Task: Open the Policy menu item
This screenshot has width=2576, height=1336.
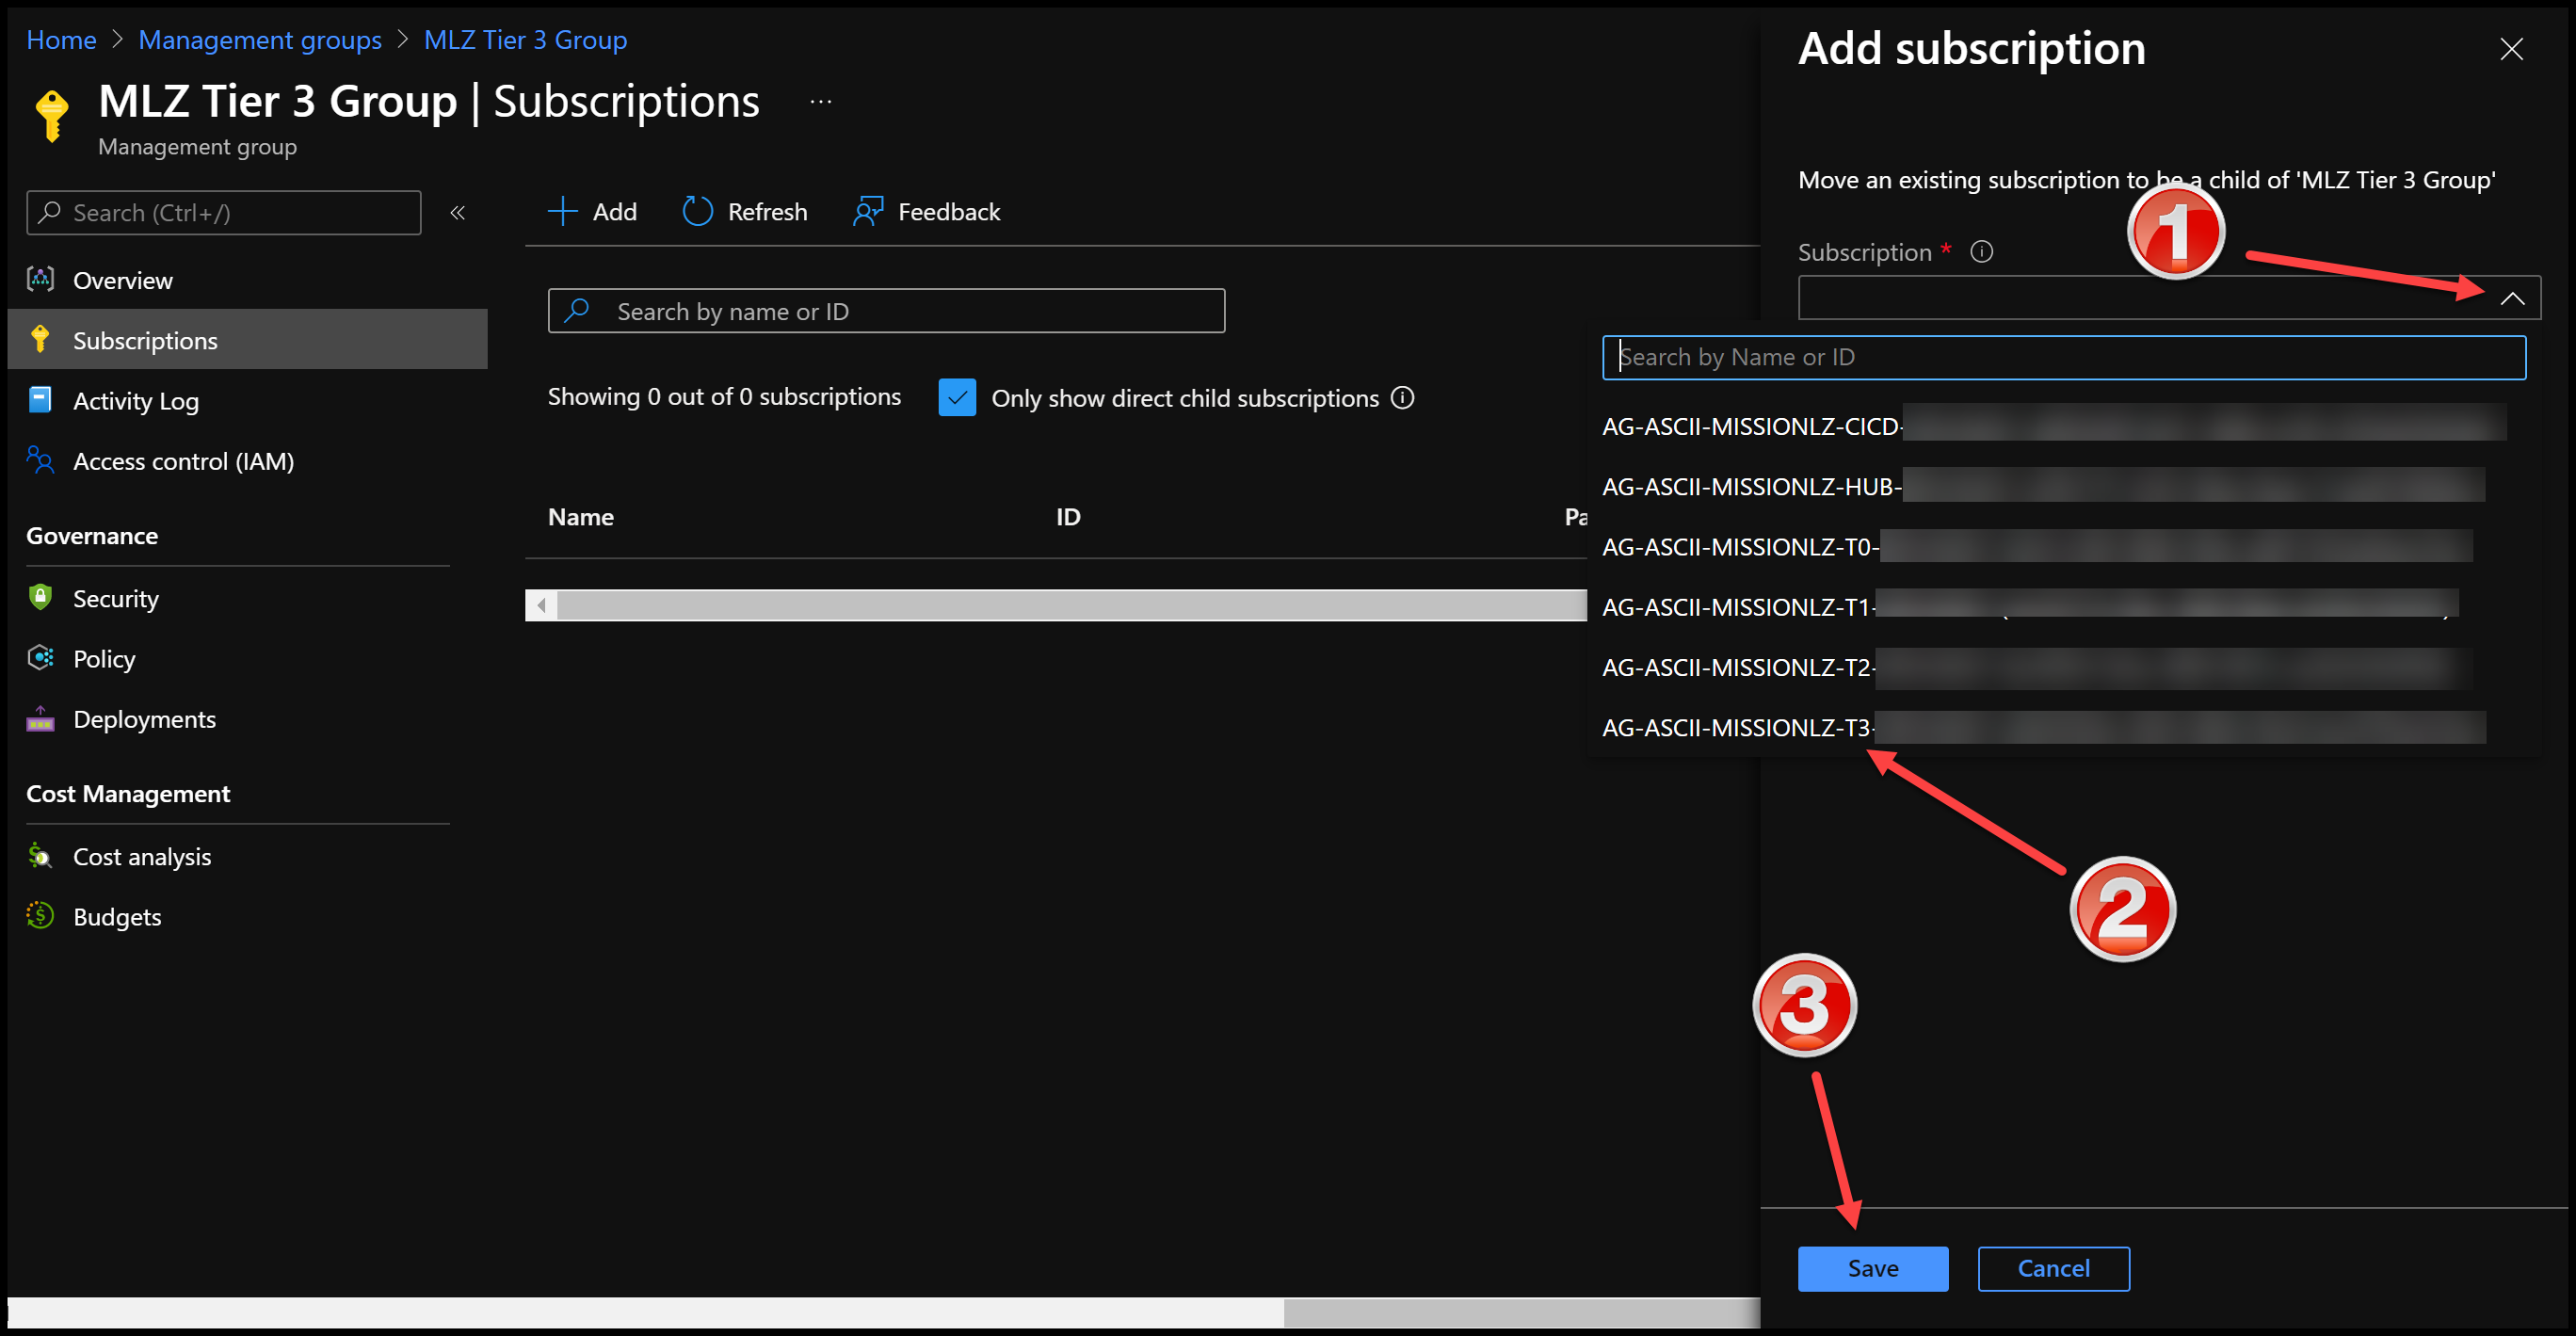Action: click(247, 658)
